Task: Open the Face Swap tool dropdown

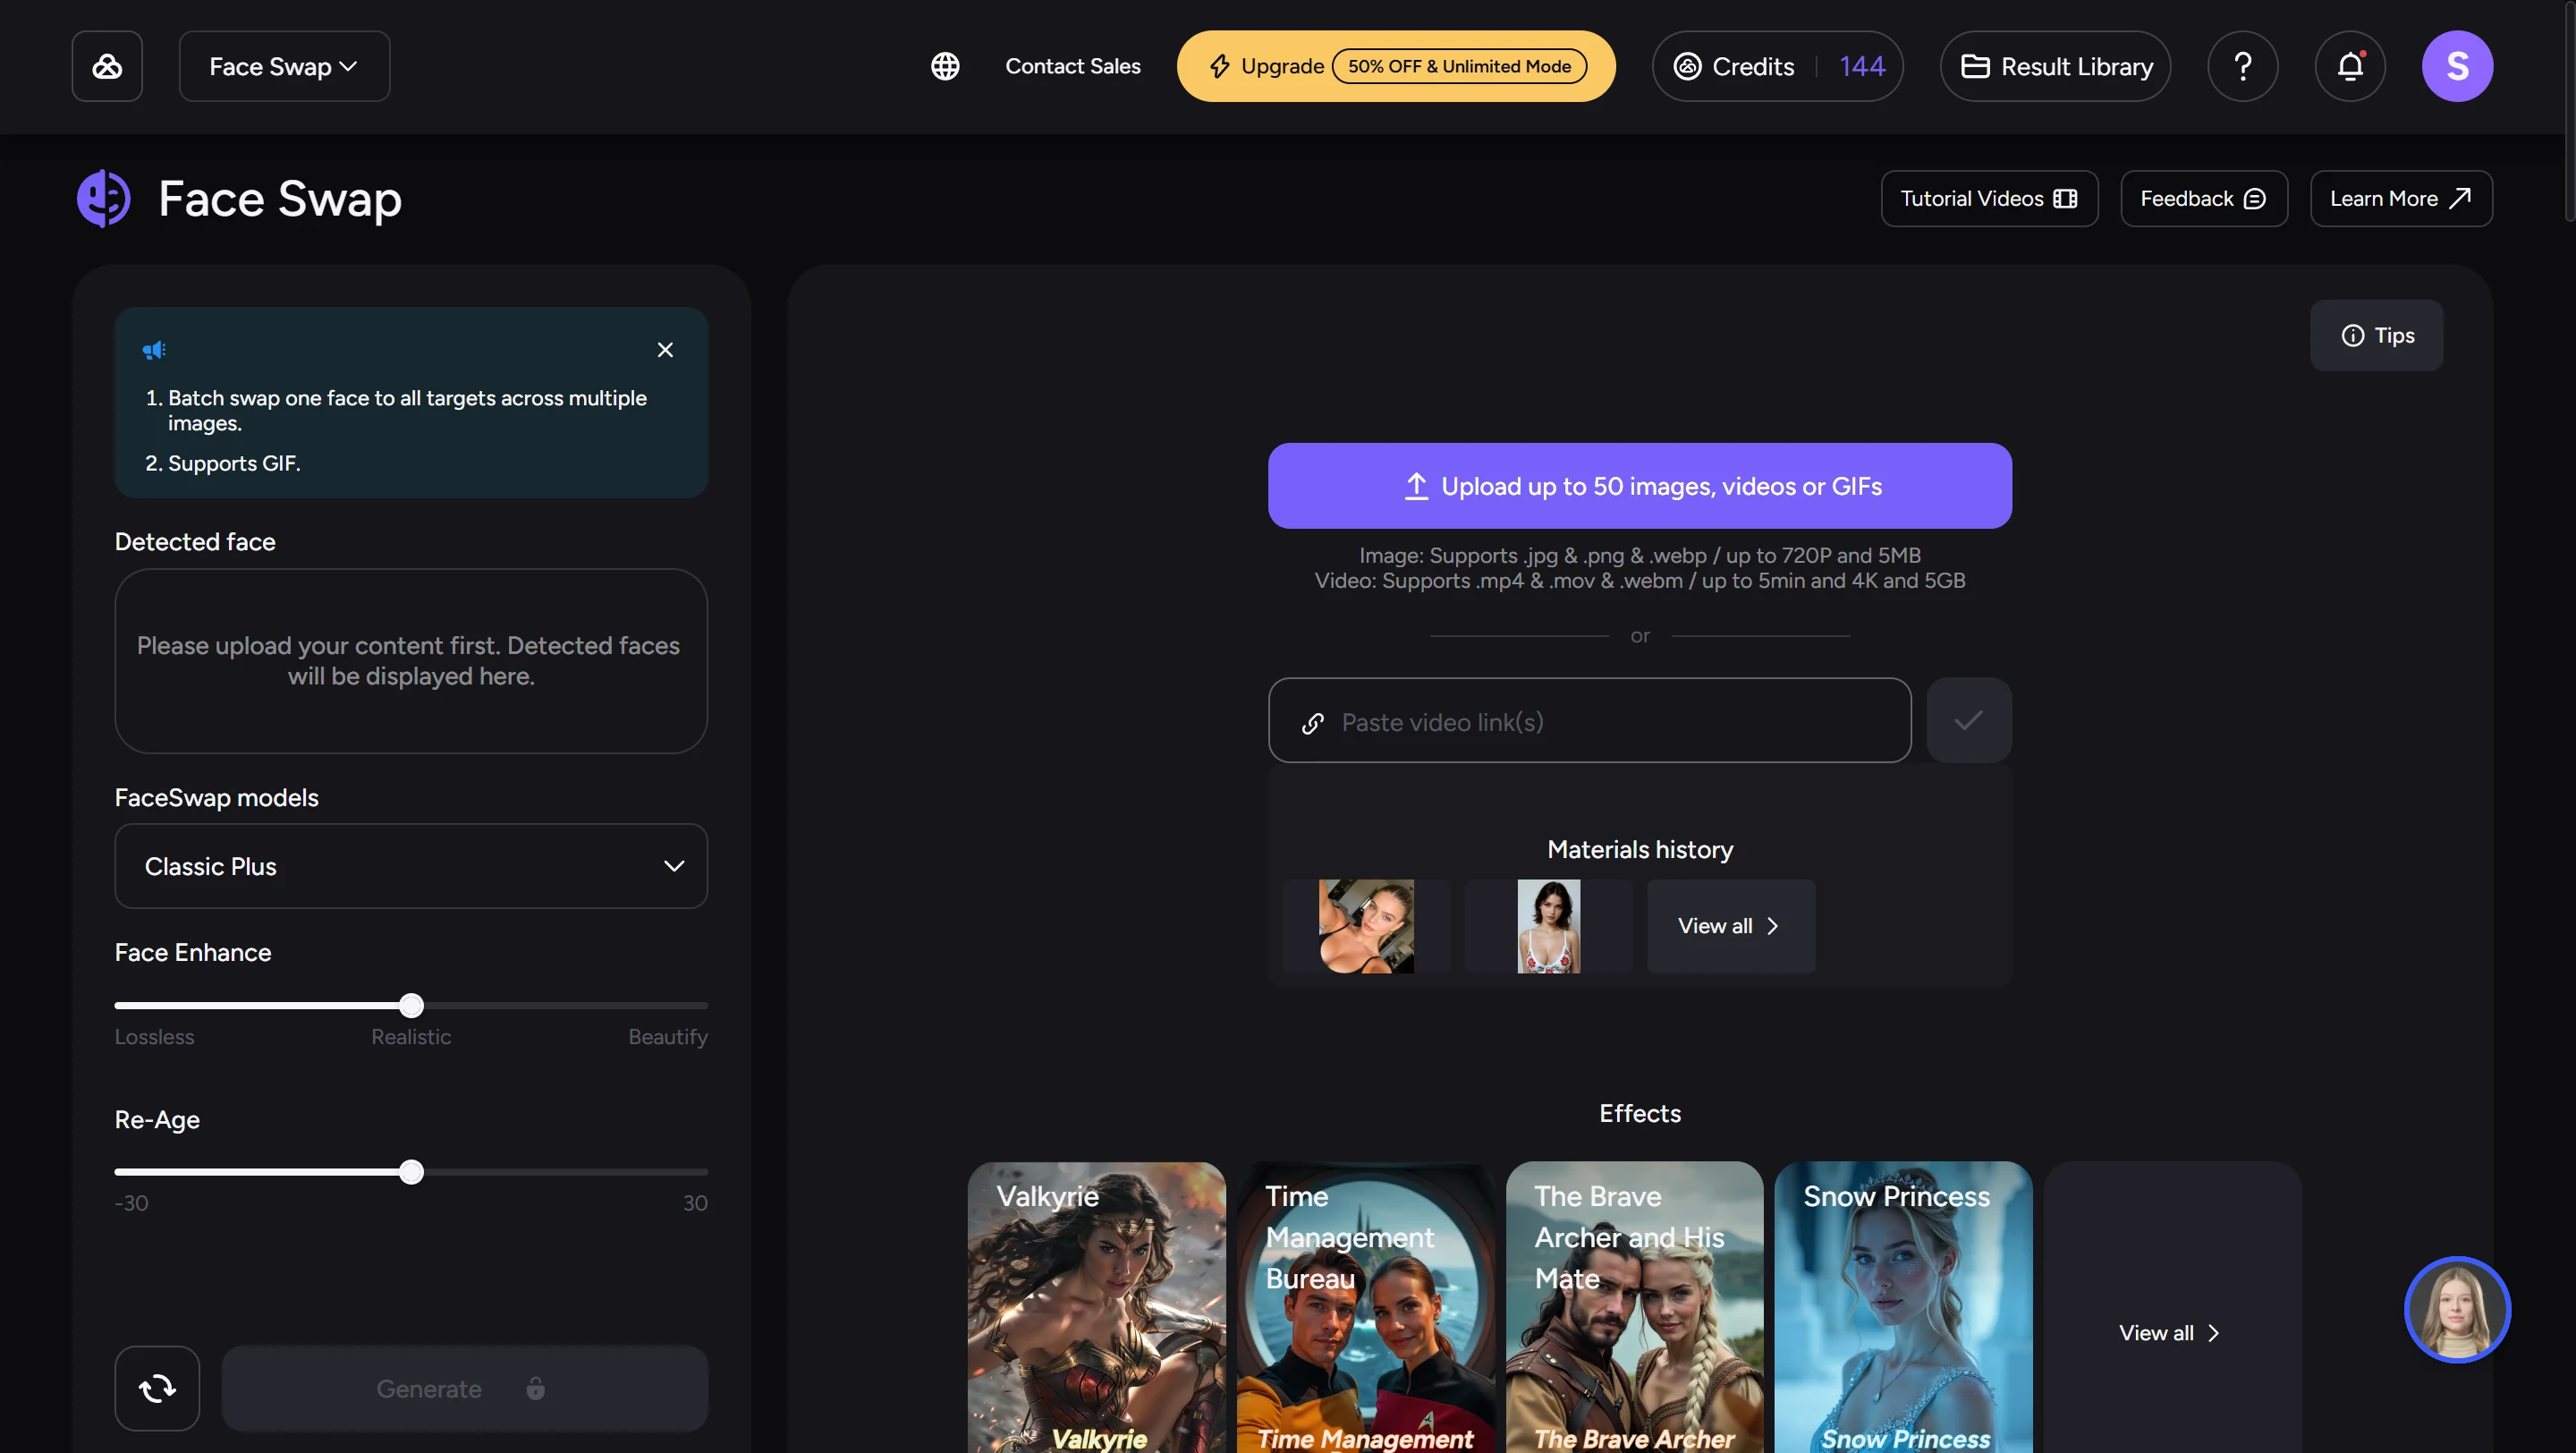Action: tap(284, 66)
